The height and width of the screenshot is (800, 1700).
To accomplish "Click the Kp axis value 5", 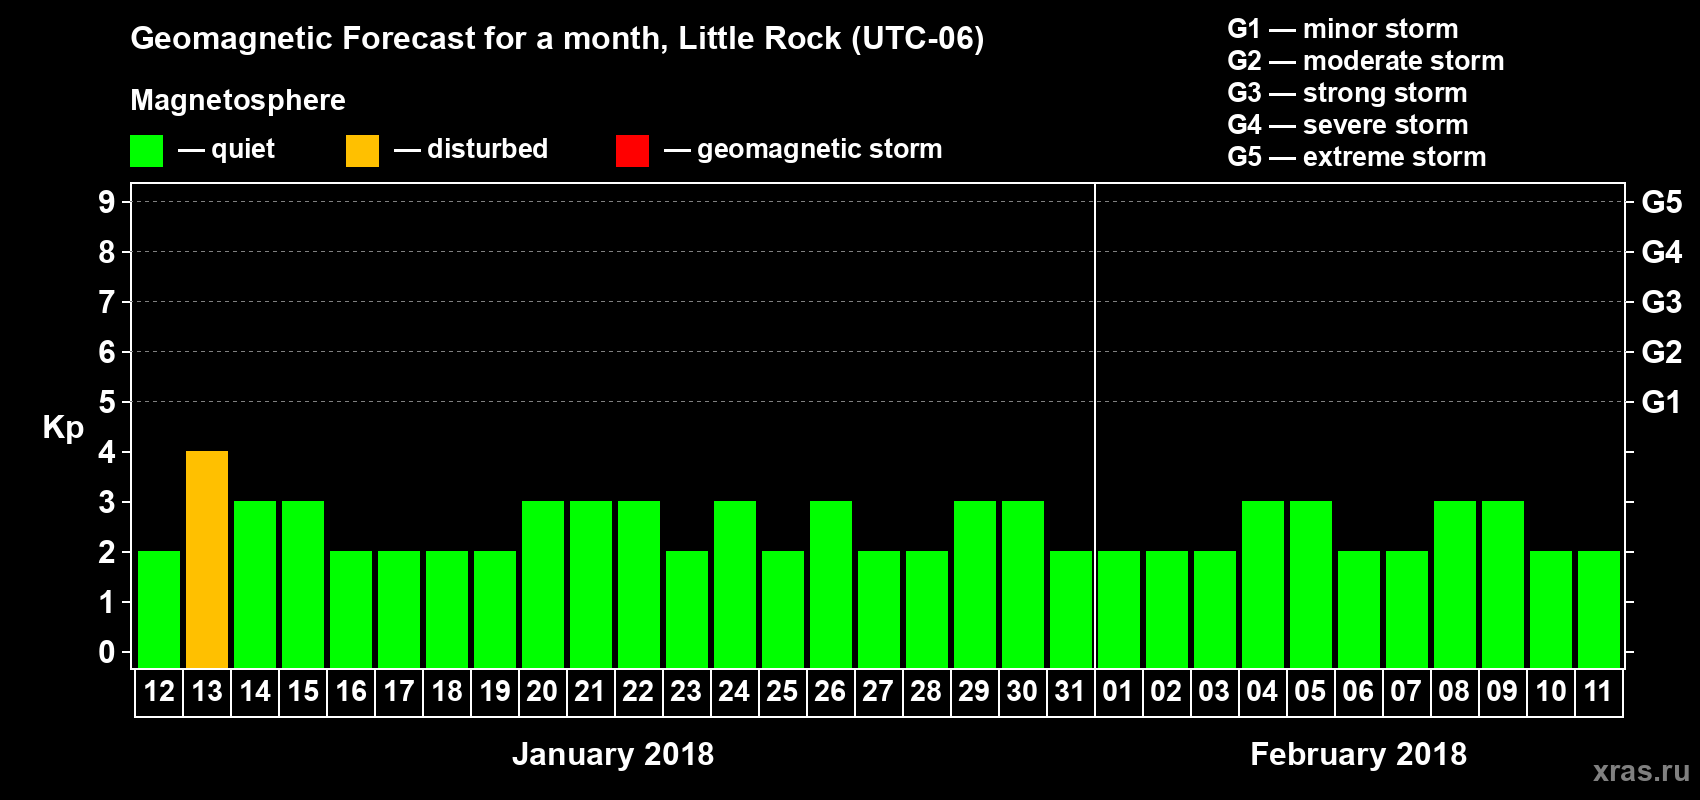I will pos(107,402).
